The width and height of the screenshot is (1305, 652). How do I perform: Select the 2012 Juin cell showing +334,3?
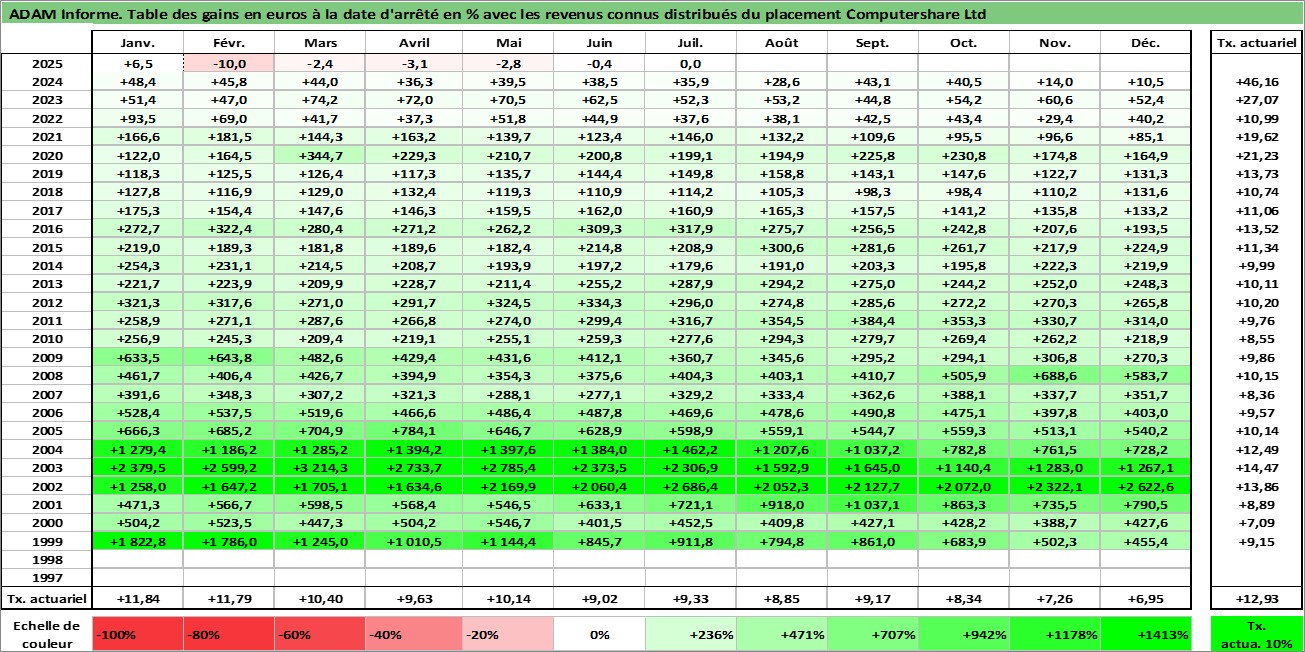tap(600, 302)
